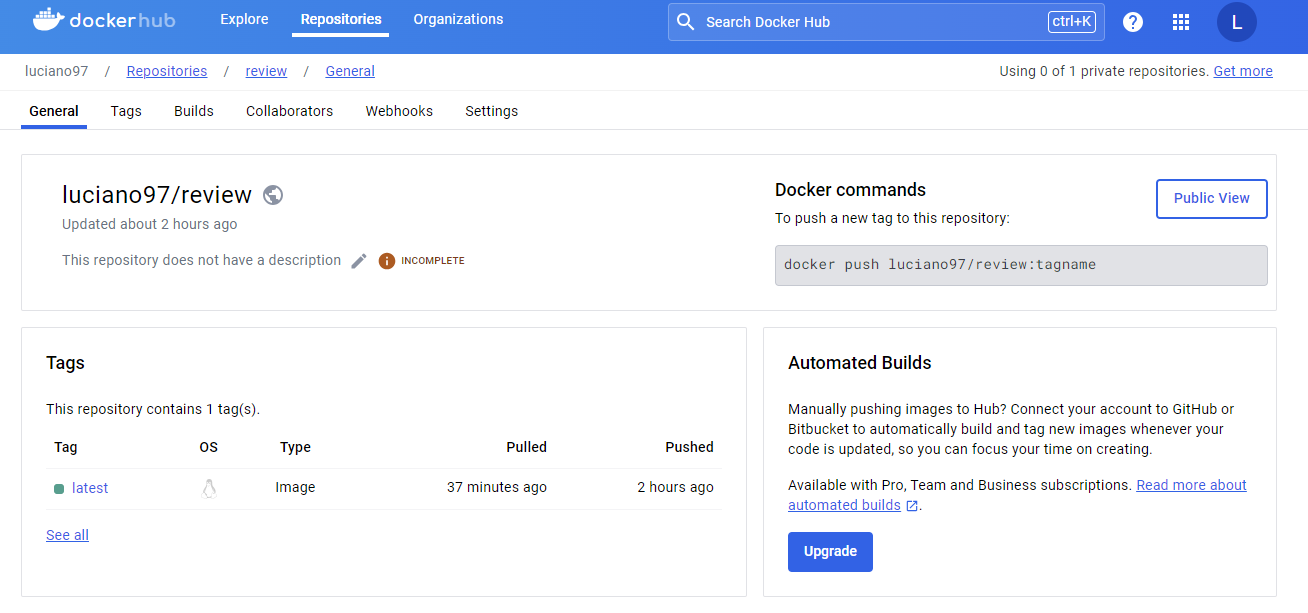Open Organizations in top navigation
This screenshot has width=1308, height=613.
pyautogui.click(x=458, y=19)
